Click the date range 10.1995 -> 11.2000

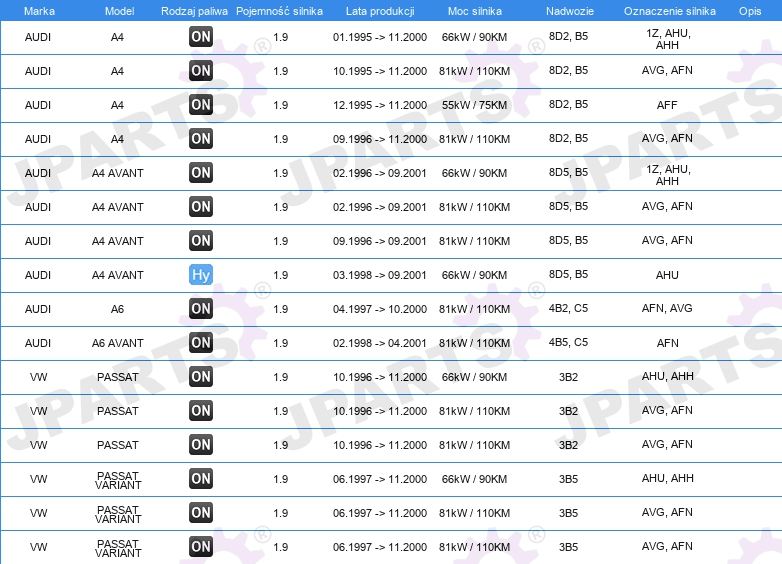(380, 71)
